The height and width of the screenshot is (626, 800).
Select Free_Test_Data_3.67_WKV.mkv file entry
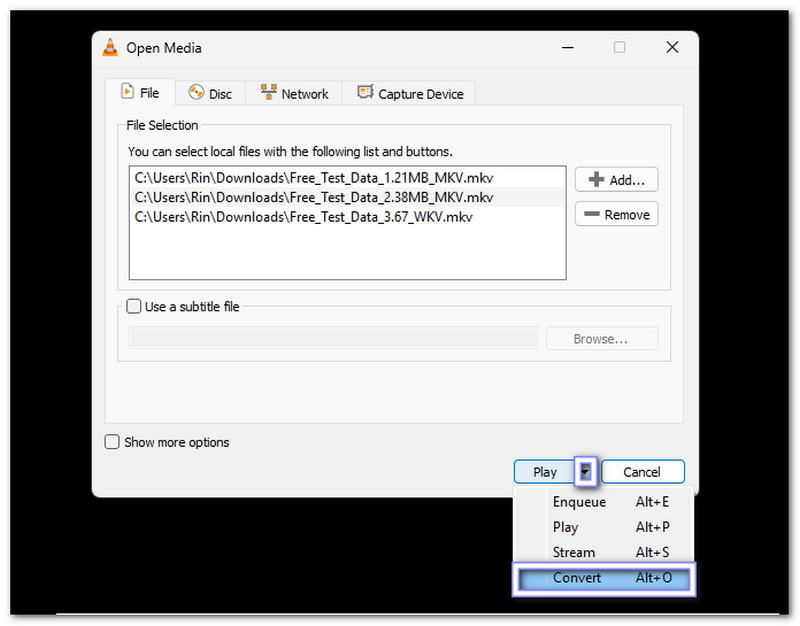click(x=303, y=216)
